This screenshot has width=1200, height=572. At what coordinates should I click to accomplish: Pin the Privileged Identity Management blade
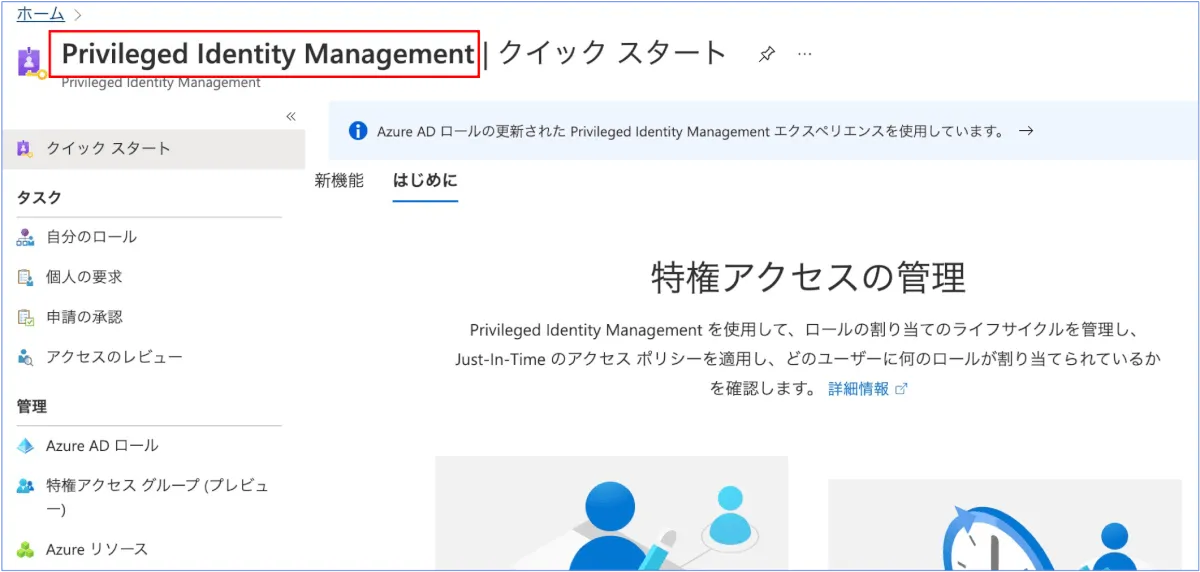pyautogui.click(x=767, y=54)
